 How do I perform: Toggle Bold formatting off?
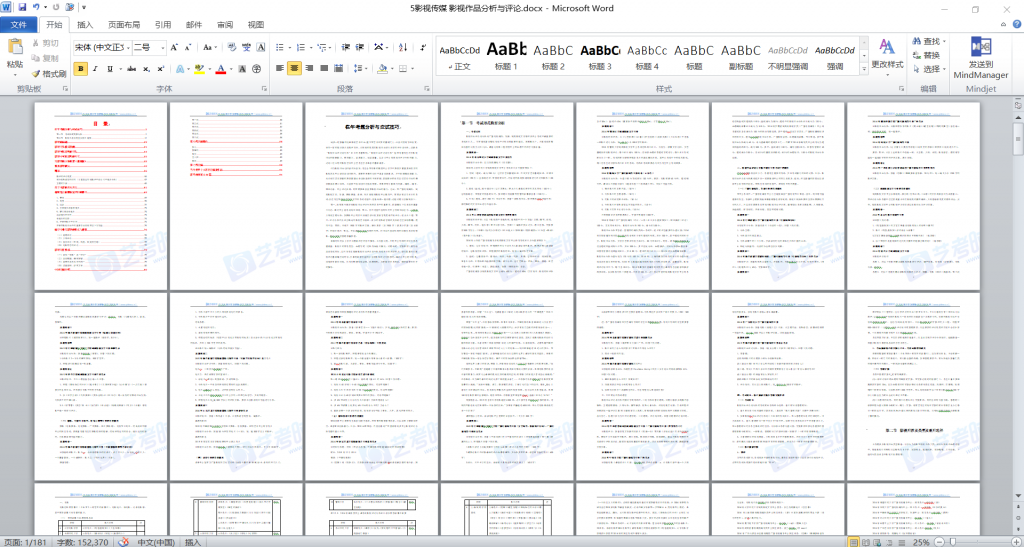[81, 69]
